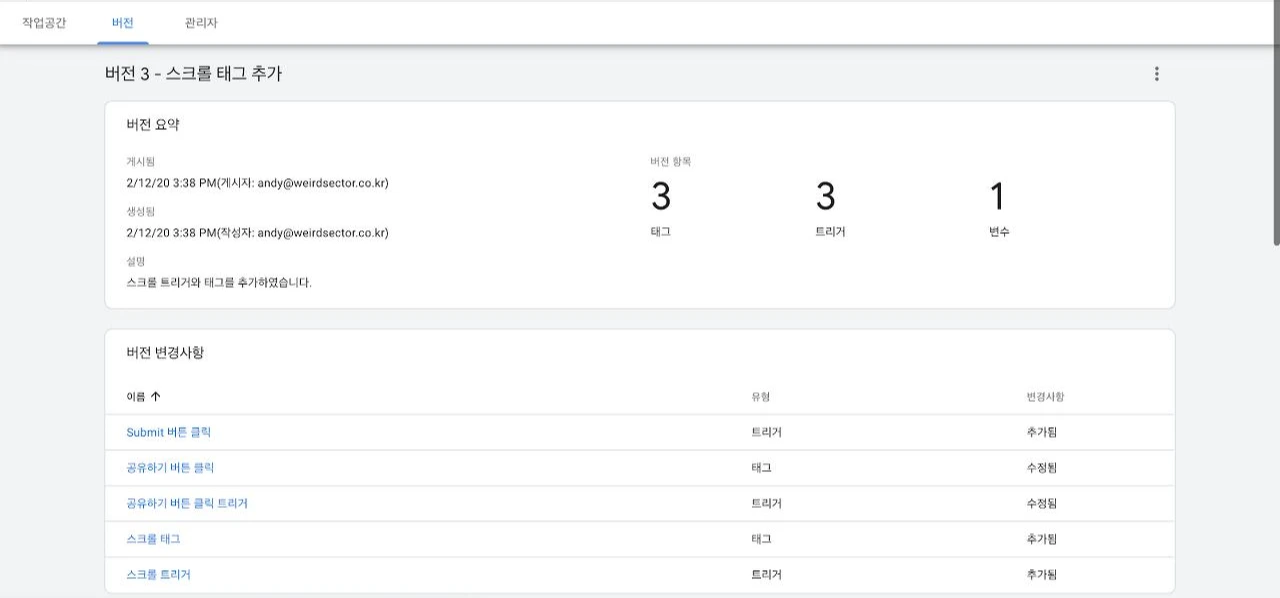Image resolution: width=1280 pixels, height=598 pixels.
Task: Click the 공유하기 버튼 클릭 트리거 link
Action: pyautogui.click(x=187, y=504)
